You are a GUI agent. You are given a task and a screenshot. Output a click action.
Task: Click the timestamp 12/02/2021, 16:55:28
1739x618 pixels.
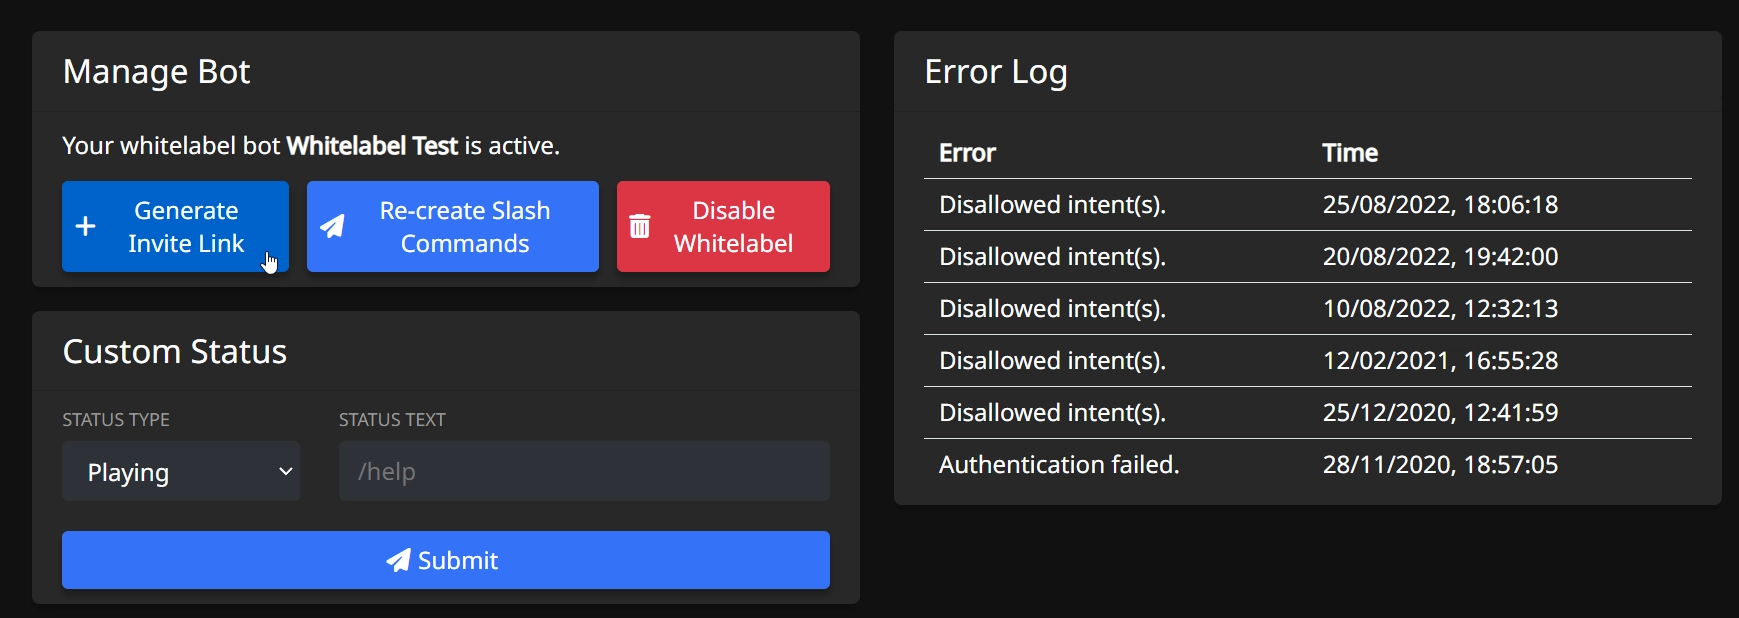click(1440, 361)
